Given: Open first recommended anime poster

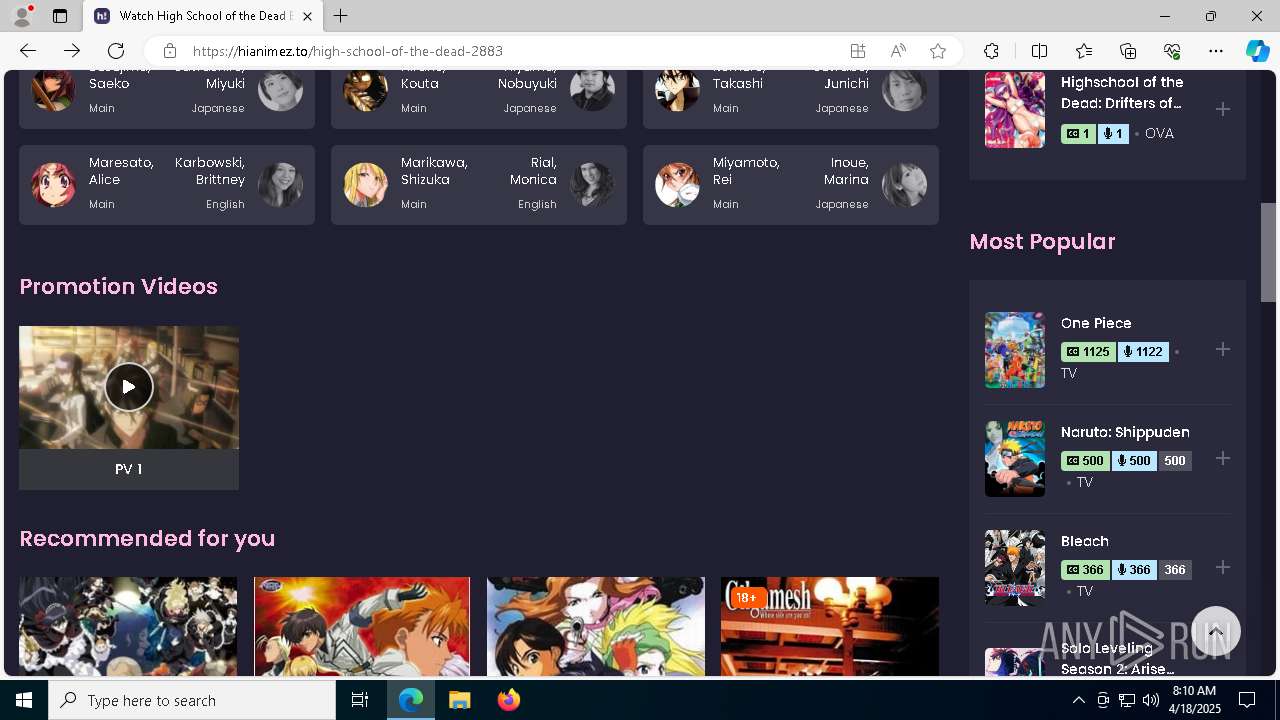Looking at the screenshot, I should click(x=128, y=626).
